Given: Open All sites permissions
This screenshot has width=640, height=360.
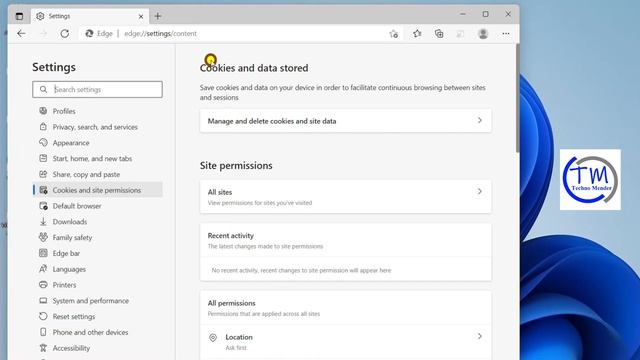Looking at the screenshot, I should (x=346, y=197).
